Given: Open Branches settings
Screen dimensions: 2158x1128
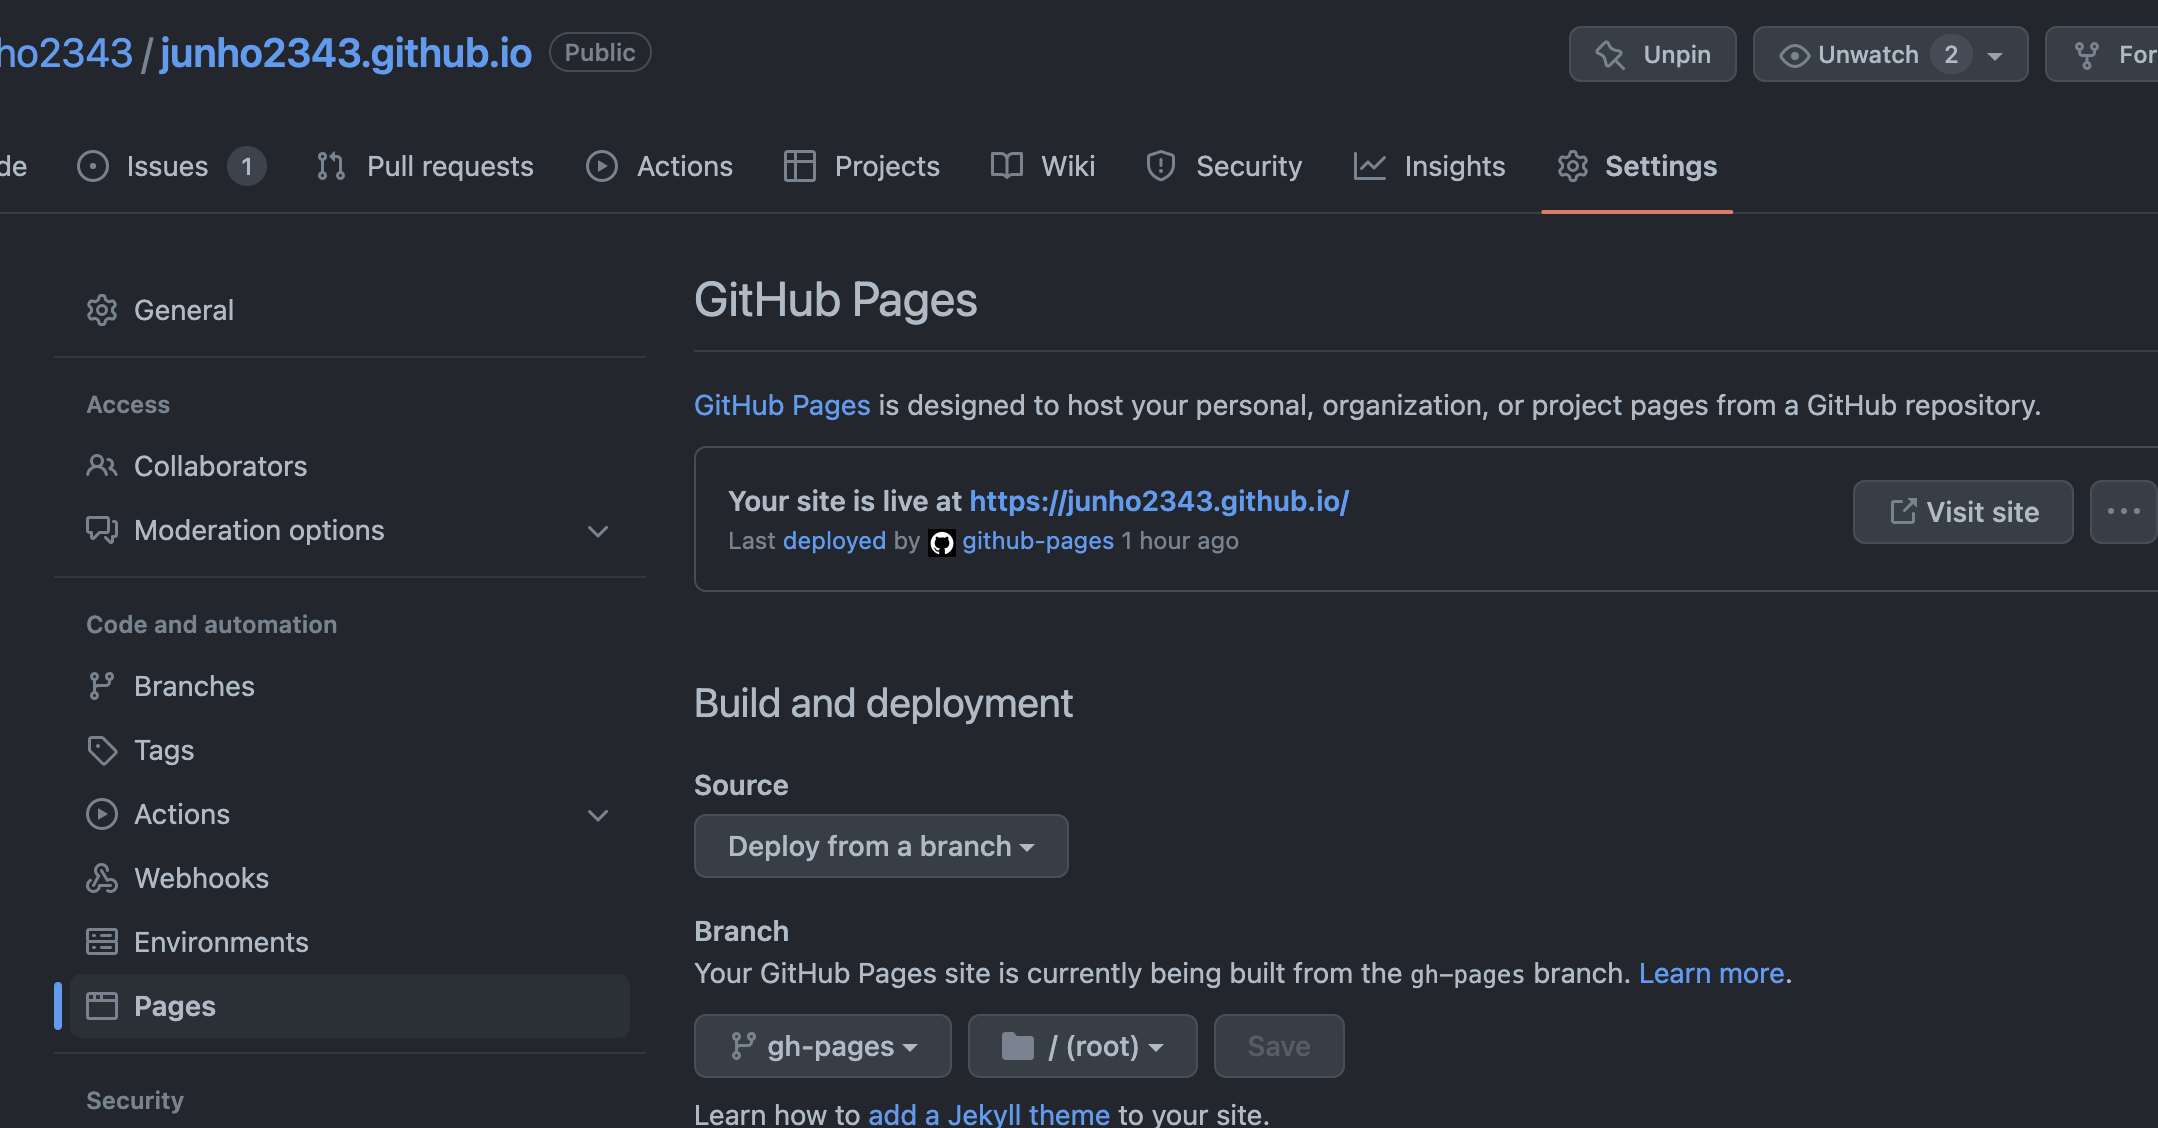Looking at the screenshot, I should point(349,686).
